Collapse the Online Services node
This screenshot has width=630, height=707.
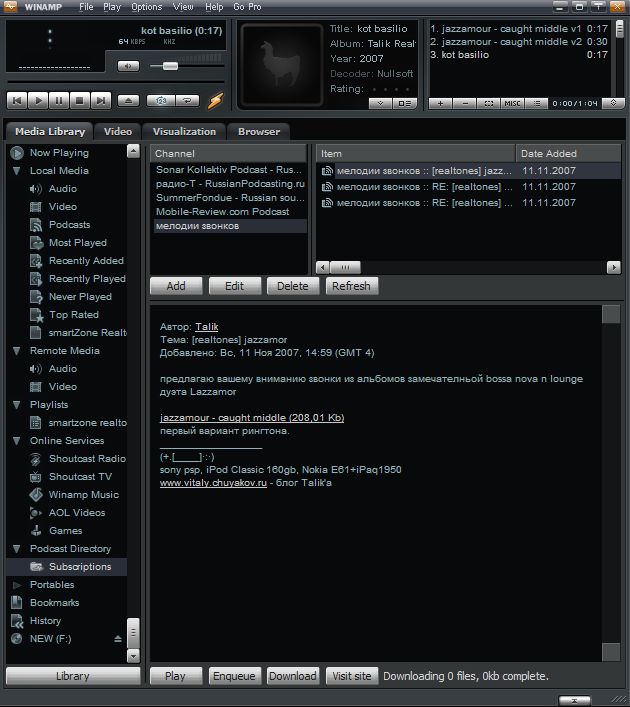point(17,441)
